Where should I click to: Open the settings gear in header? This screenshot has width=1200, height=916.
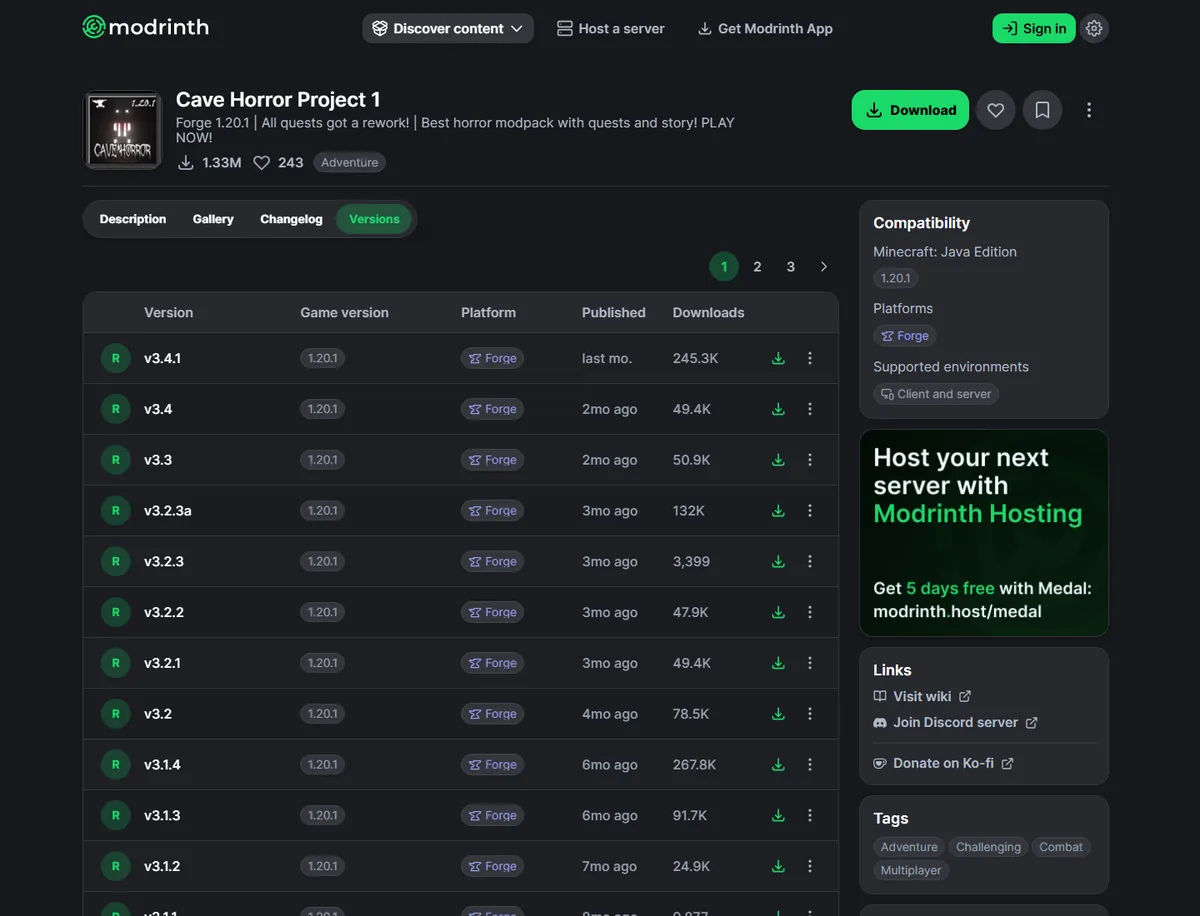point(1094,28)
